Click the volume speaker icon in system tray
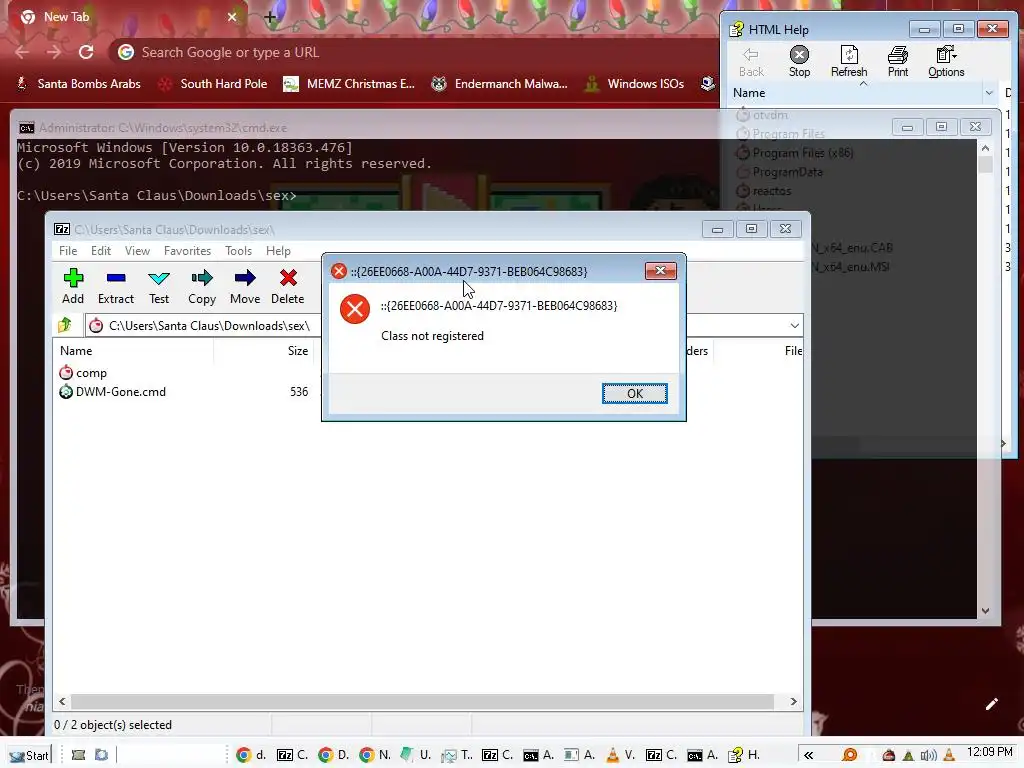 click(928, 756)
